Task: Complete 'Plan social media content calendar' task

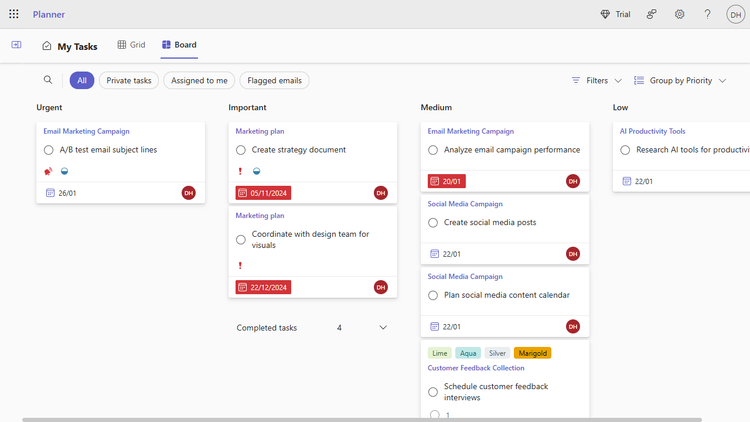Action: (433, 295)
